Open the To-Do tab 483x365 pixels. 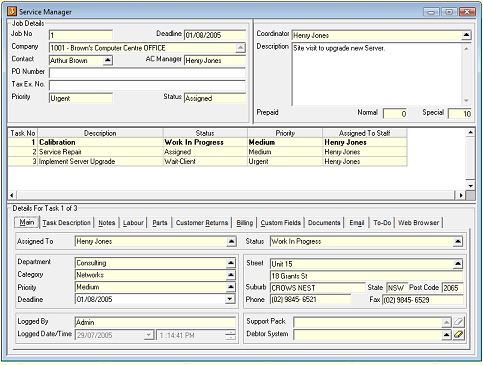click(382, 223)
